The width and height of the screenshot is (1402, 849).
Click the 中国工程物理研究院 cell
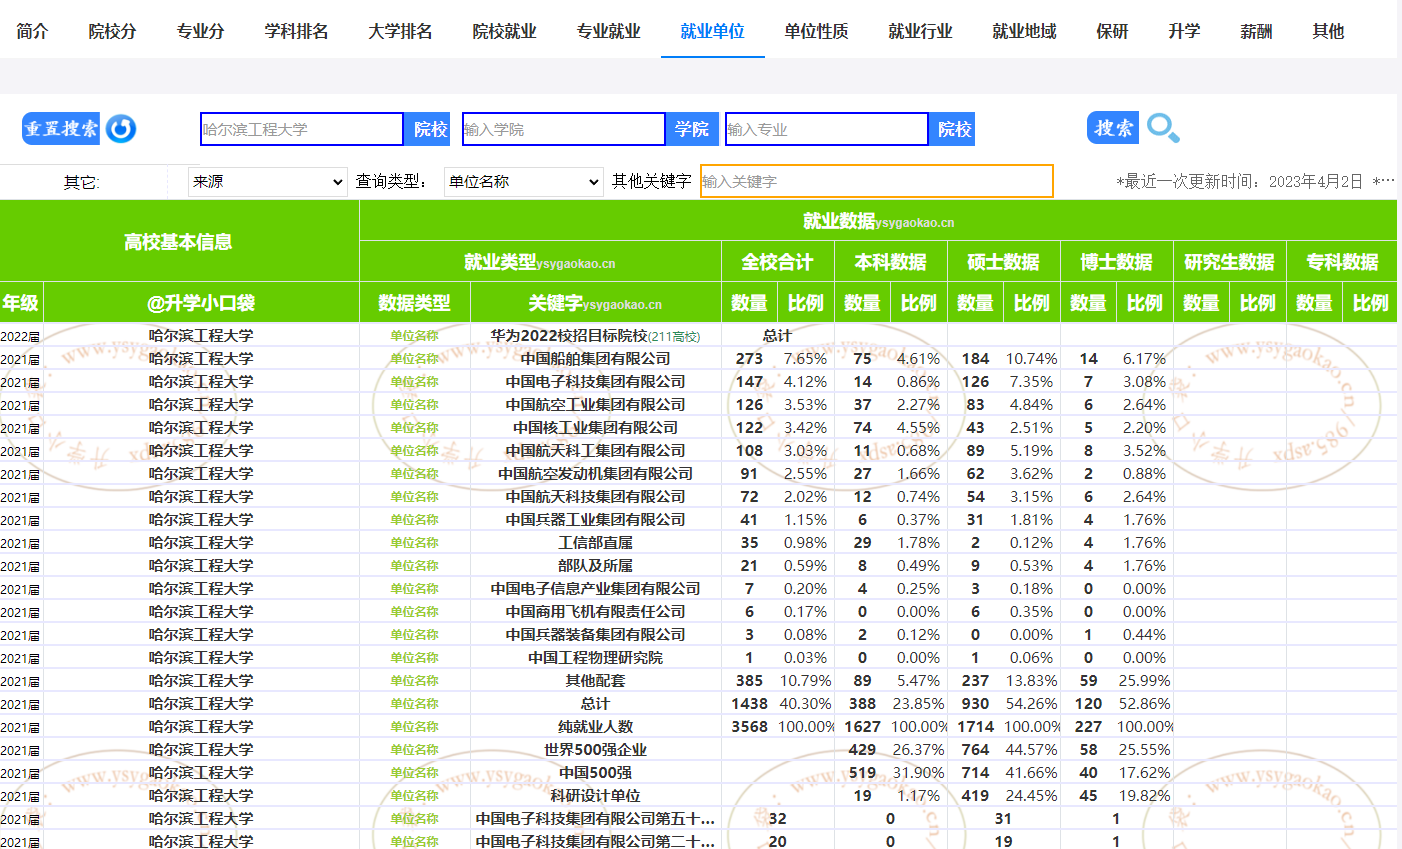click(595, 657)
